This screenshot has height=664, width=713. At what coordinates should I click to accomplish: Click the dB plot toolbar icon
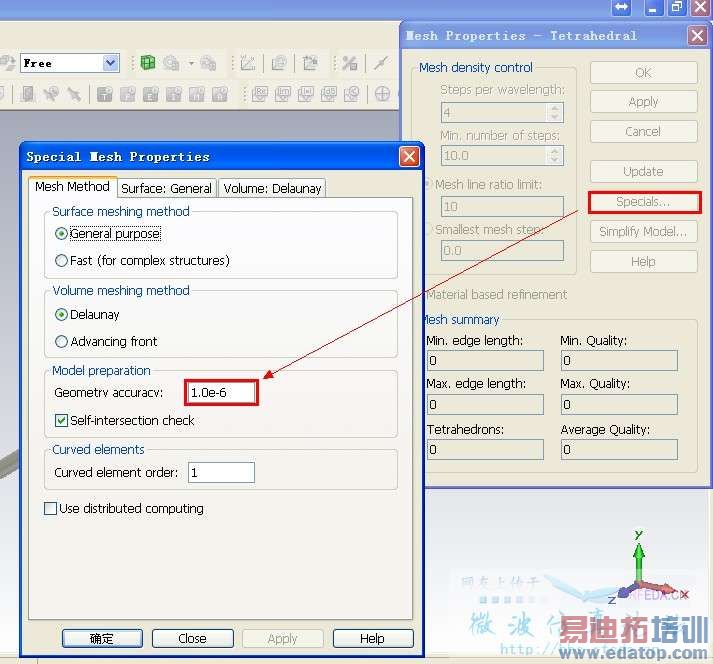coord(329,94)
